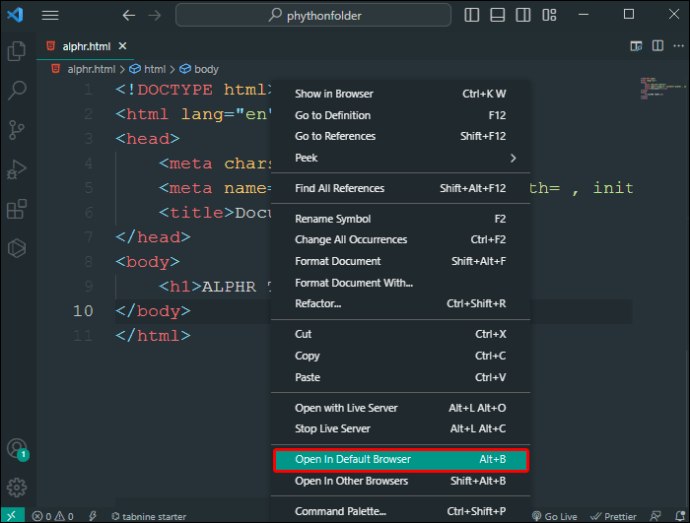Viewport: 690px width, 523px height.
Task: Click the remote window status bar icon
Action: (12, 516)
